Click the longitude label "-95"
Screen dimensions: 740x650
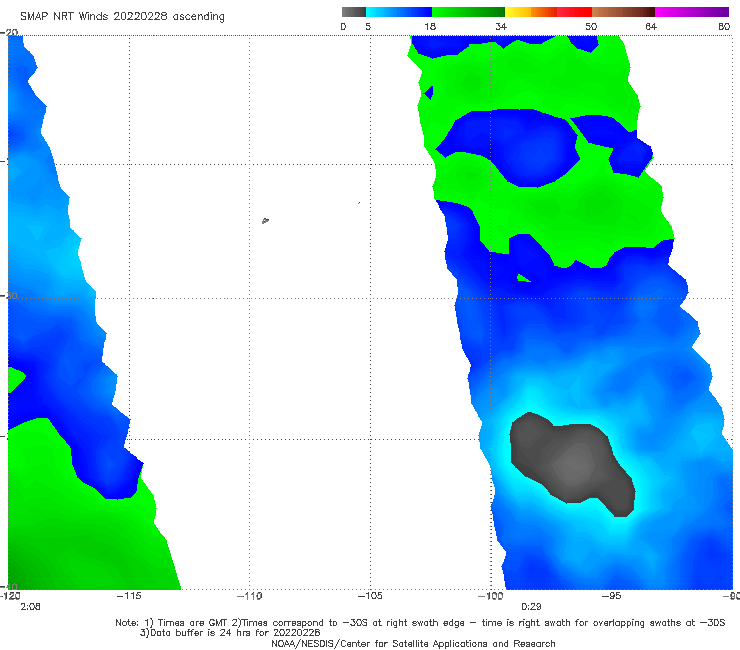click(611, 596)
